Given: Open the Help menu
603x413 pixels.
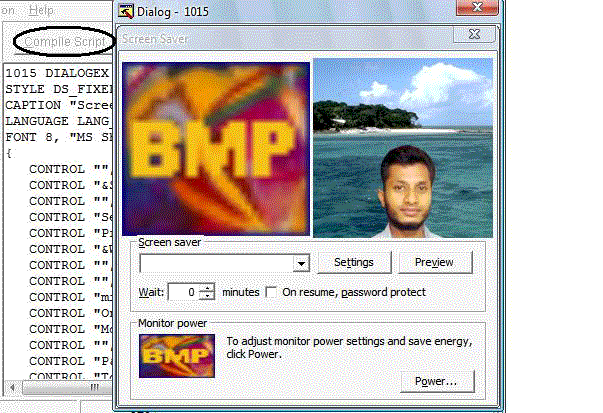Looking at the screenshot, I should click(x=41, y=10).
